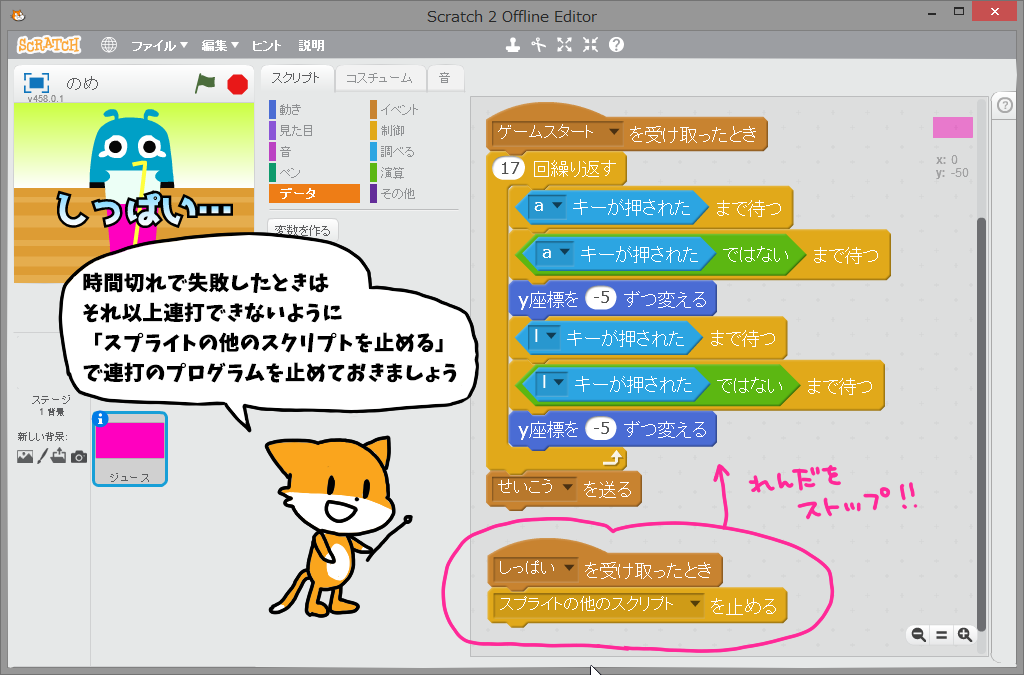Screen dimensions: 1024x675
Task: Click the を送る broadcast block
Action: pos(607,490)
